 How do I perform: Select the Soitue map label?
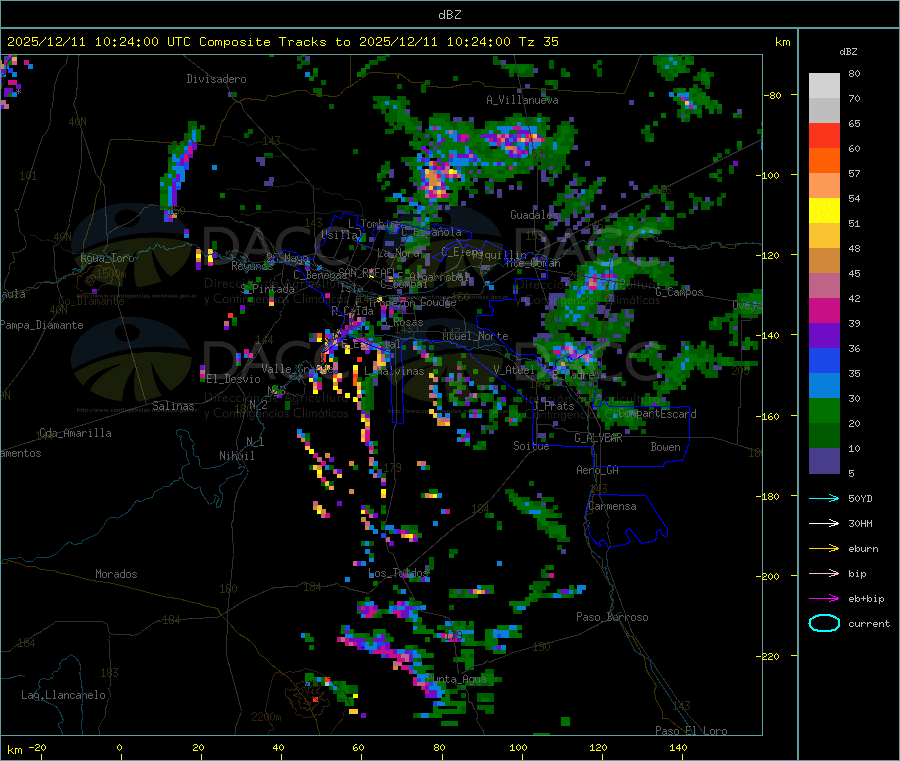[x=531, y=446]
